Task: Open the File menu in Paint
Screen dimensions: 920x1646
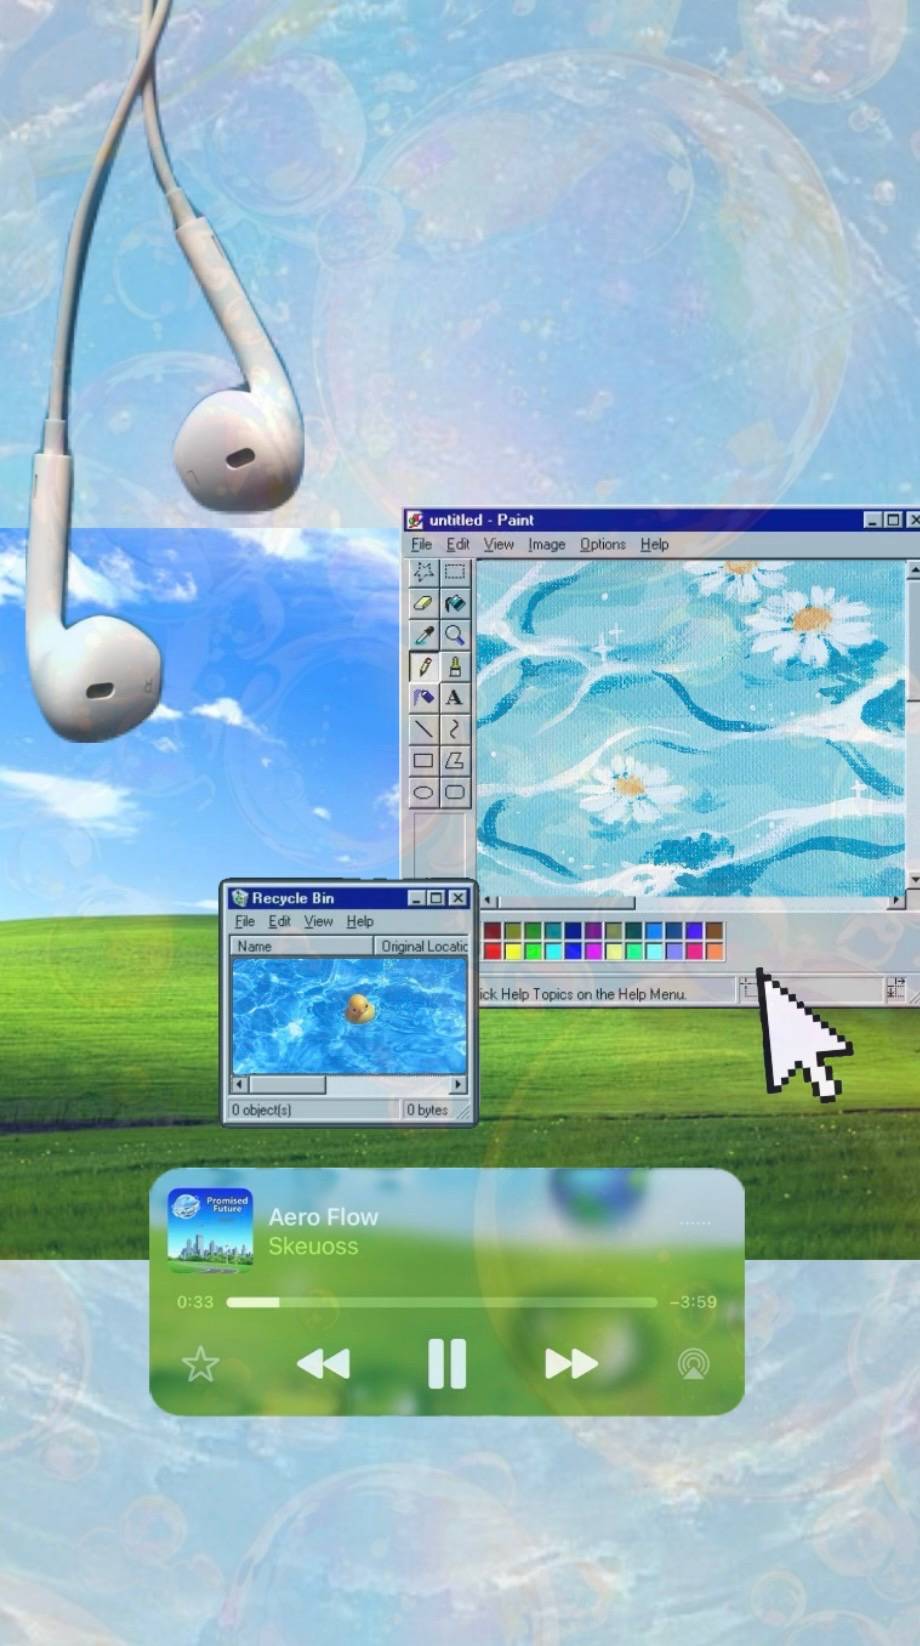Action: (x=422, y=545)
